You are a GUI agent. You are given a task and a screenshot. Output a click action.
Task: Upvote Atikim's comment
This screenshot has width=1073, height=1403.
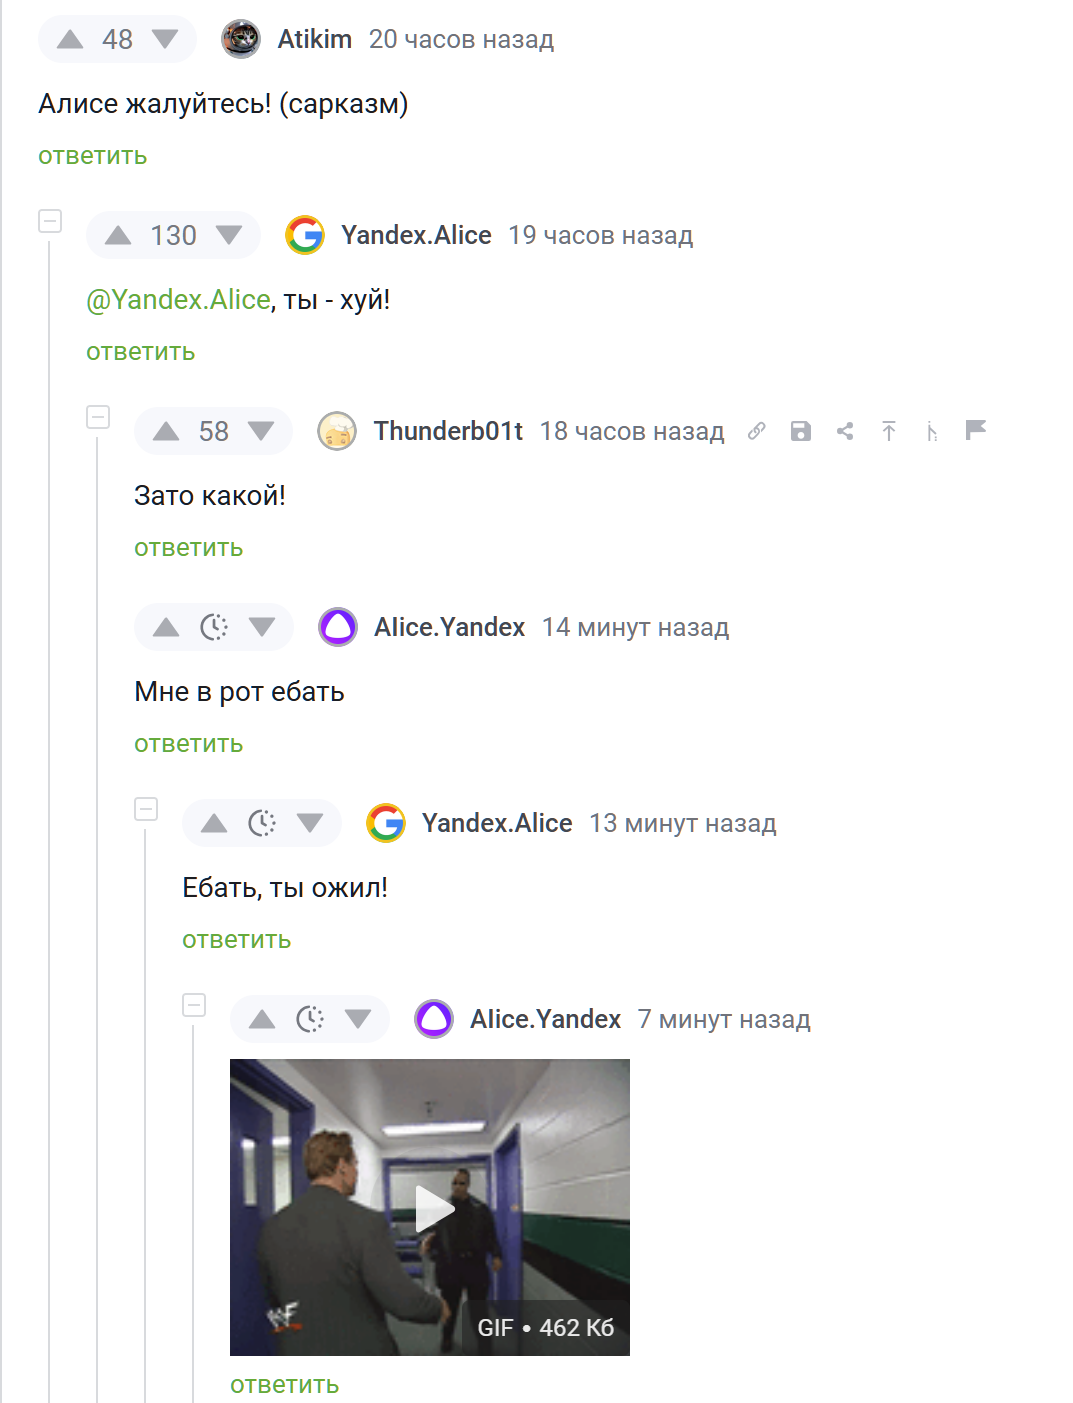tap(70, 39)
